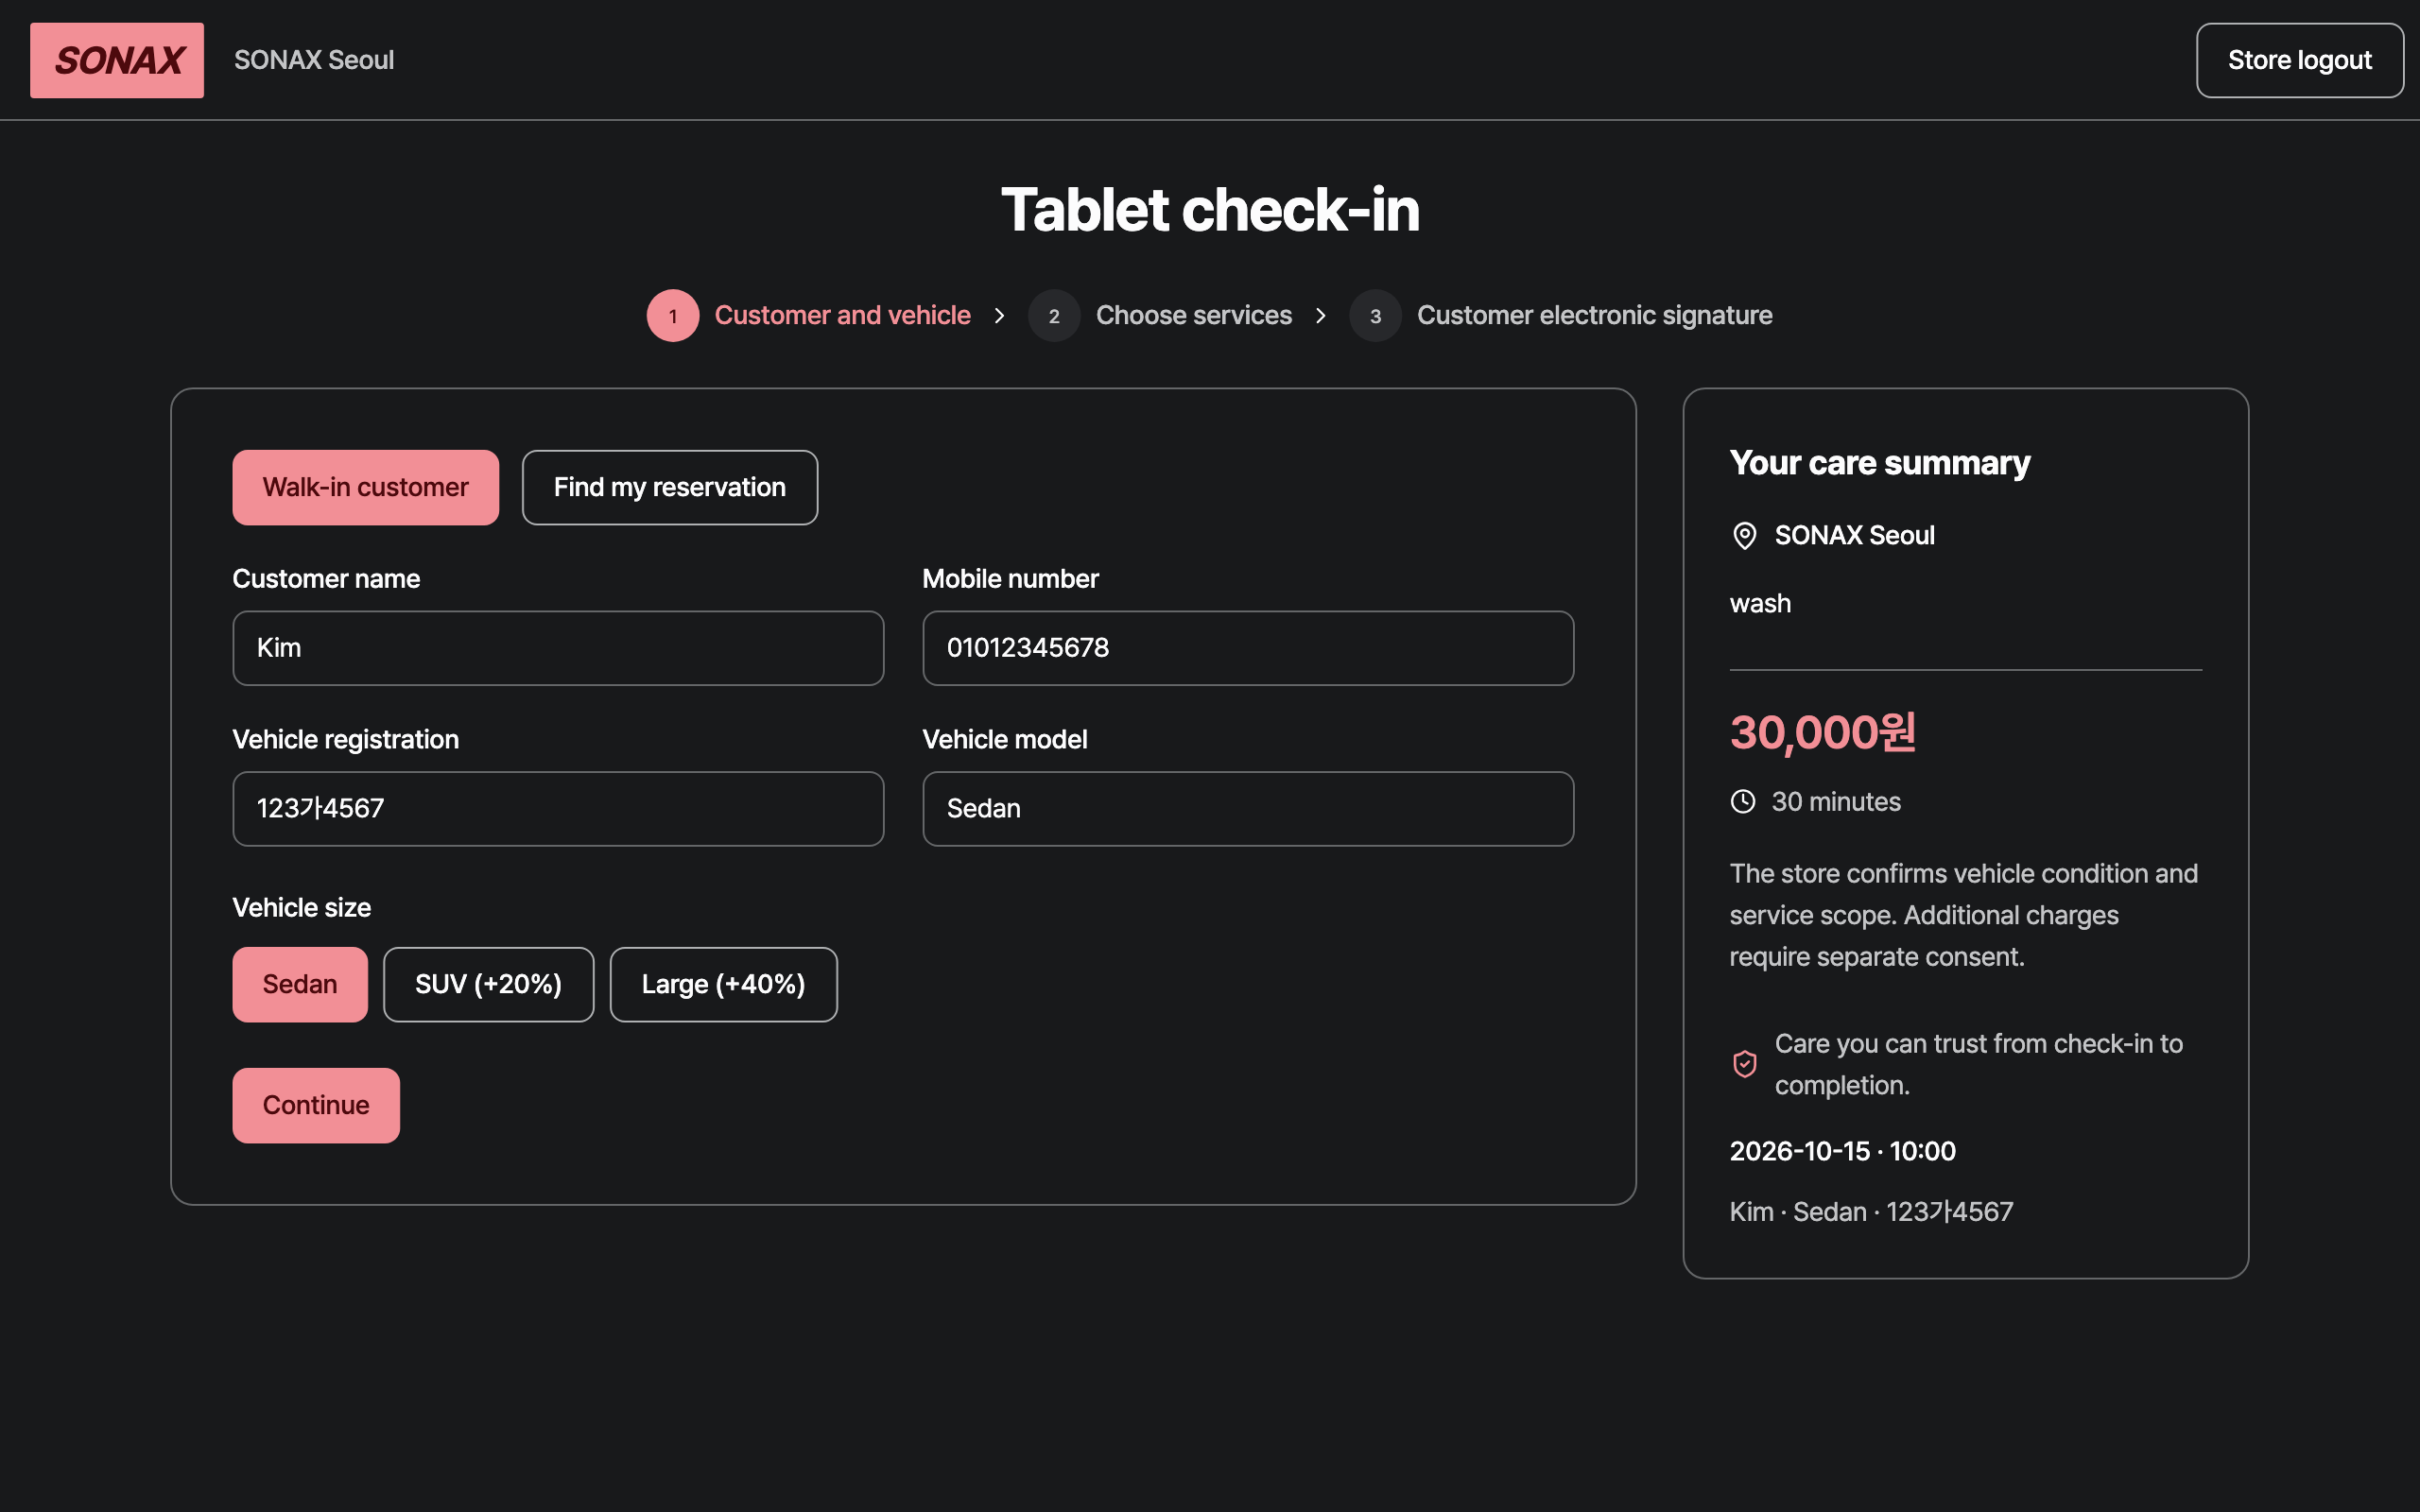This screenshot has width=2420, height=1512.
Task: Switch to Find my reservation
Action: point(670,487)
